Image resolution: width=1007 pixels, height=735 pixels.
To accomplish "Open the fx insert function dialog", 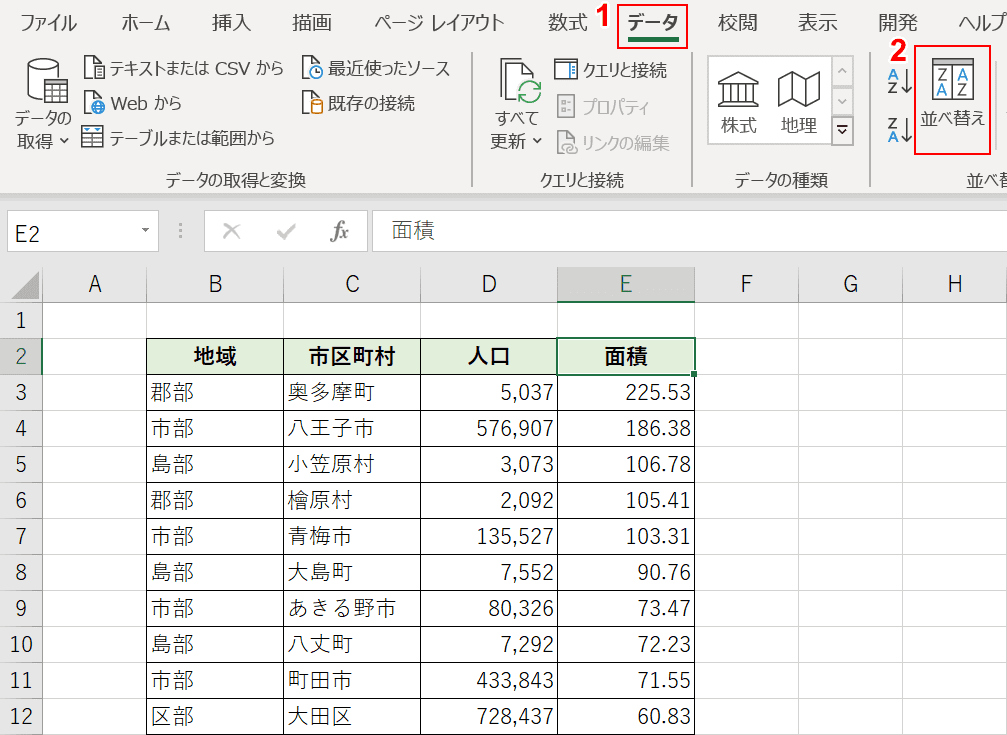I will click(339, 231).
